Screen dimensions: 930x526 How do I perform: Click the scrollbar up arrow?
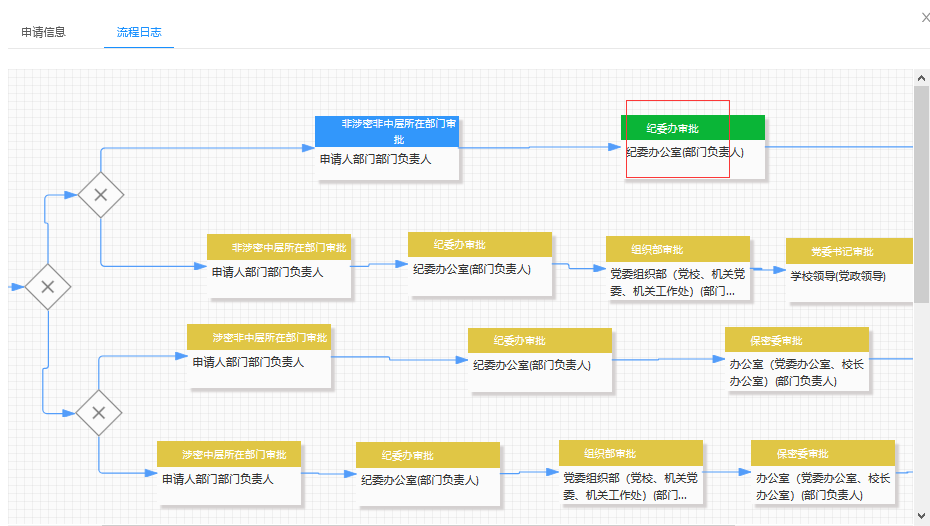(x=921, y=78)
